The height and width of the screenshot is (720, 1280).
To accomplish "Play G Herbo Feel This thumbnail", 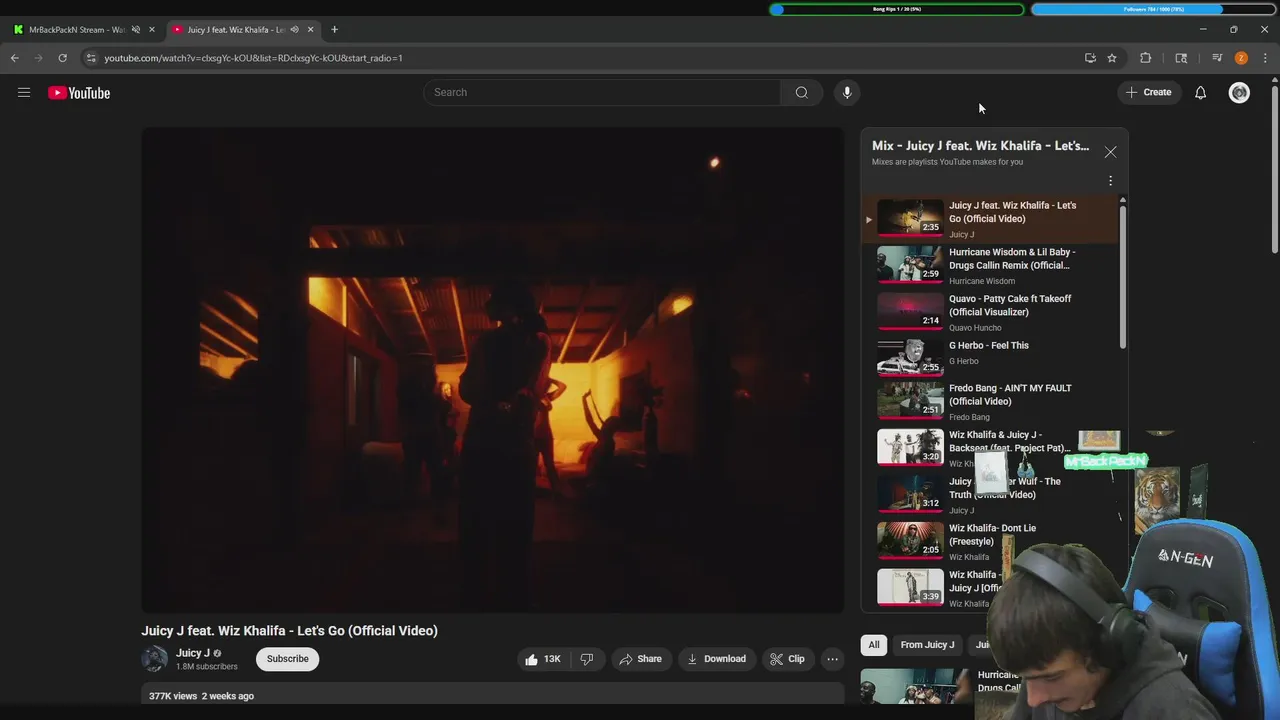I will pyautogui.click(x=910, y=357).
